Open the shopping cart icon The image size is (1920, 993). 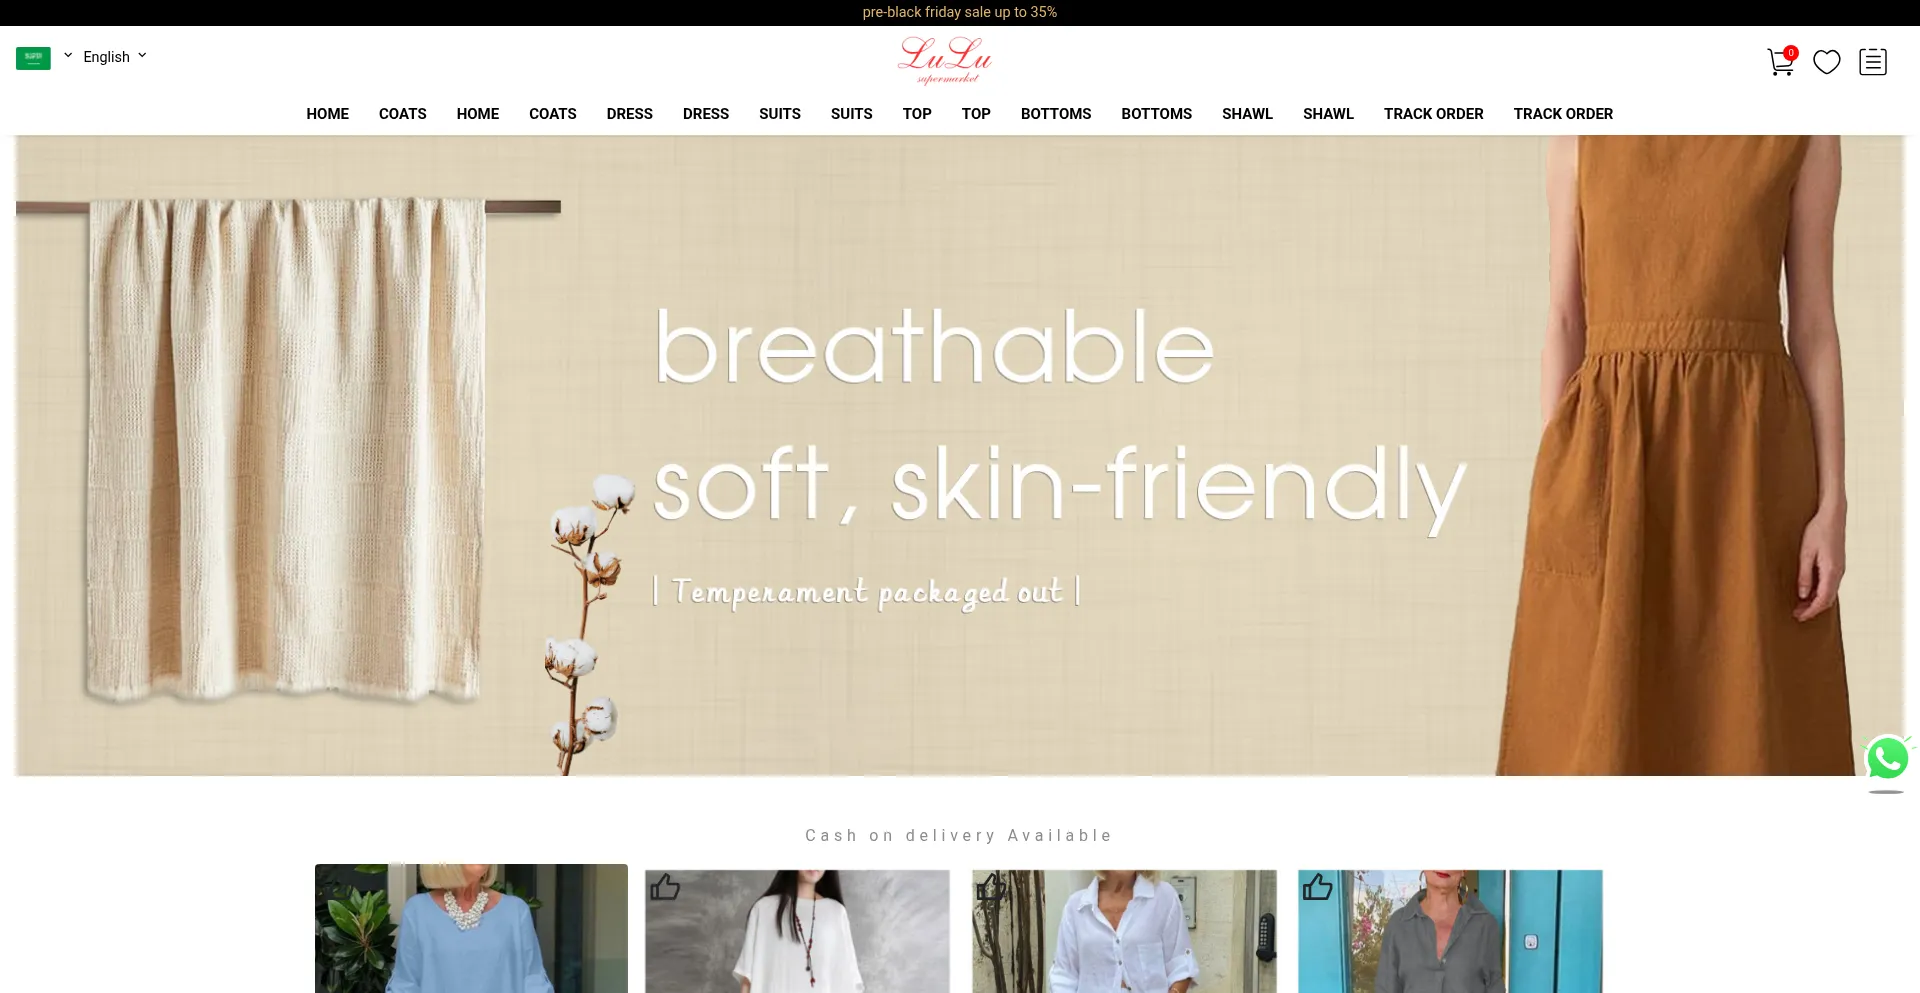1781,61
